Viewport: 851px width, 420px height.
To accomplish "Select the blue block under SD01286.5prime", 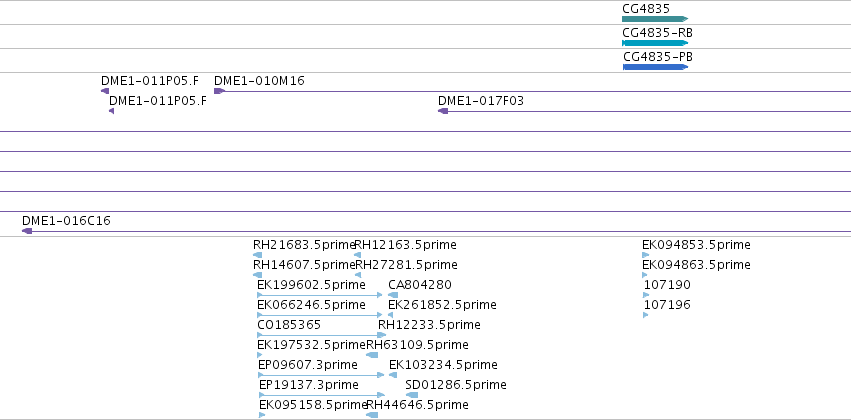I will tap(411, 396).
